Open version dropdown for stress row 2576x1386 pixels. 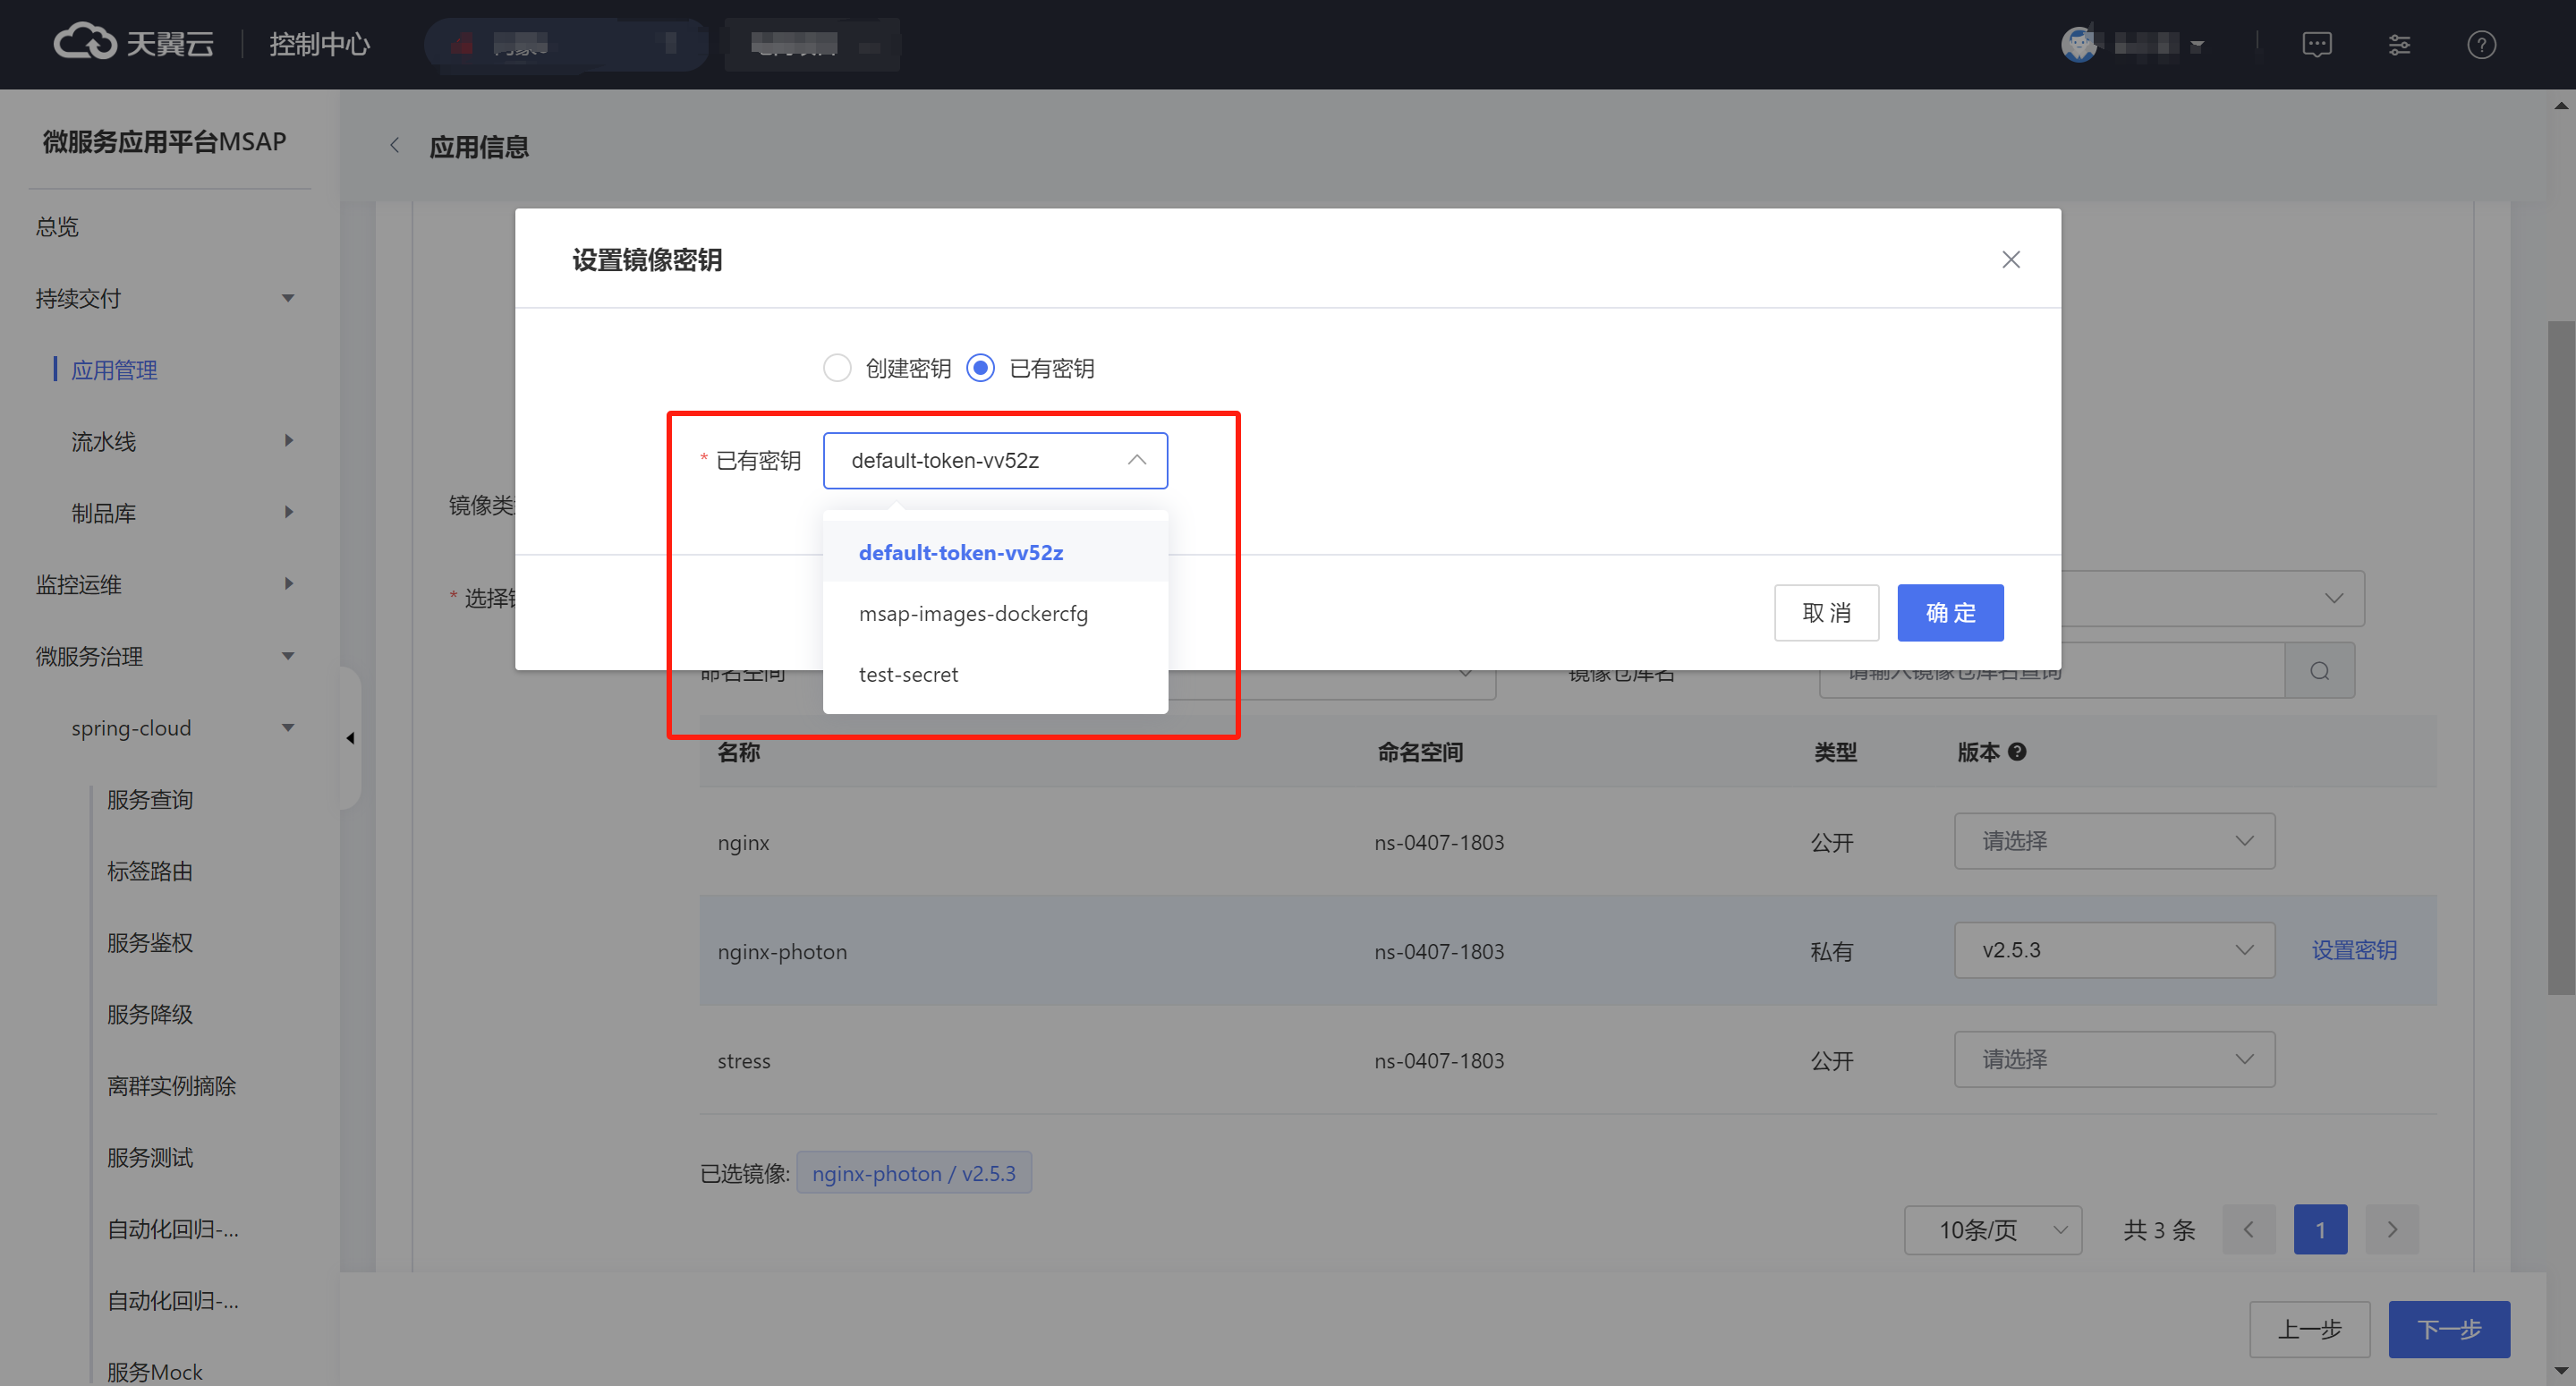point(2114,1059)
